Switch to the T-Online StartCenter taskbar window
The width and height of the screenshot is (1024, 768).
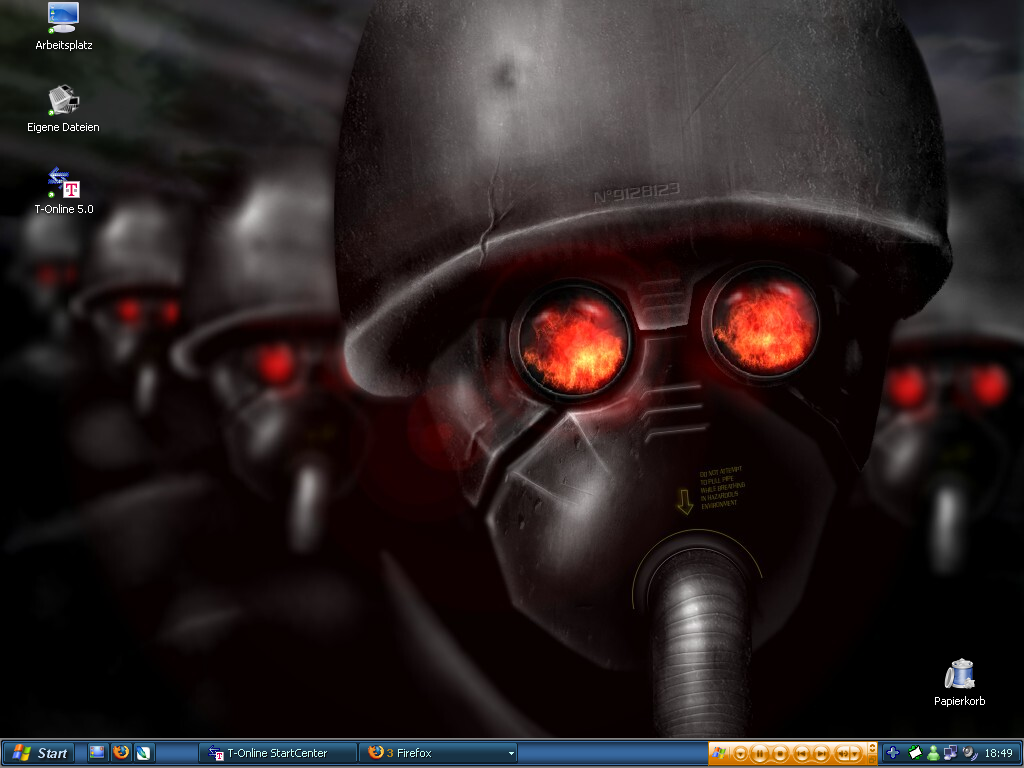pyautogui.click(x=278, y=753)
